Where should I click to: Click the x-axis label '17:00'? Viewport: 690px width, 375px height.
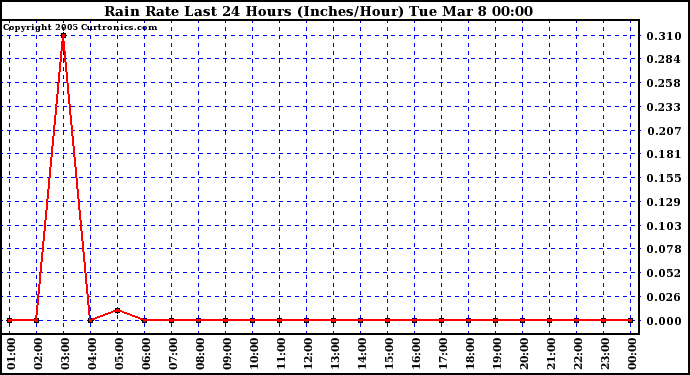tap(443, 354)
